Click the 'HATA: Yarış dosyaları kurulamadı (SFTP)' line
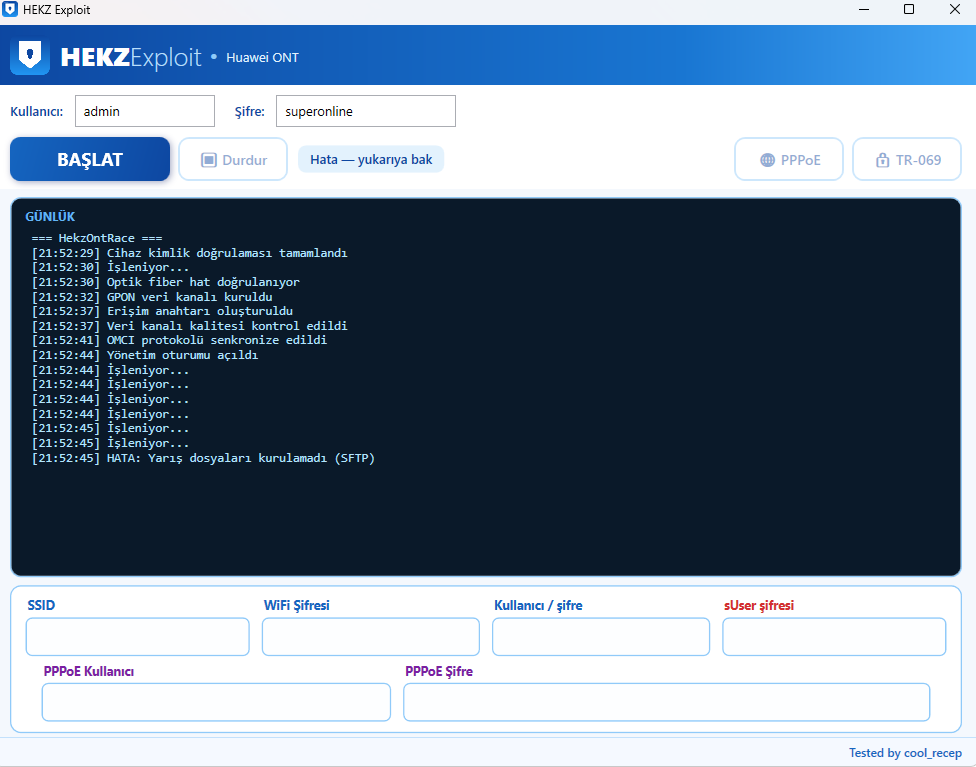The image size is (976, 767). click(204, 458)
